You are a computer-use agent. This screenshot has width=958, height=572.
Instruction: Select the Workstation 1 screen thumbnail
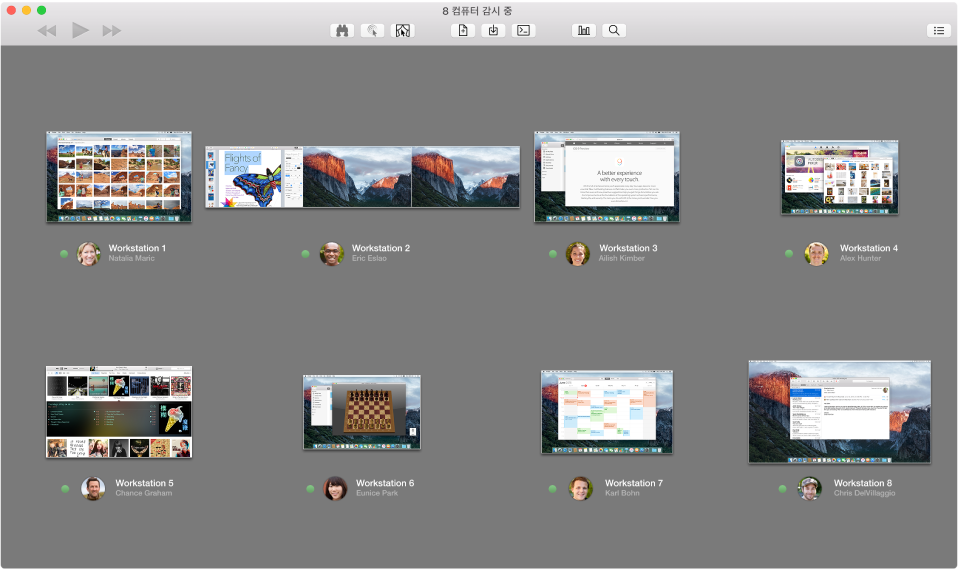[118, 176]
